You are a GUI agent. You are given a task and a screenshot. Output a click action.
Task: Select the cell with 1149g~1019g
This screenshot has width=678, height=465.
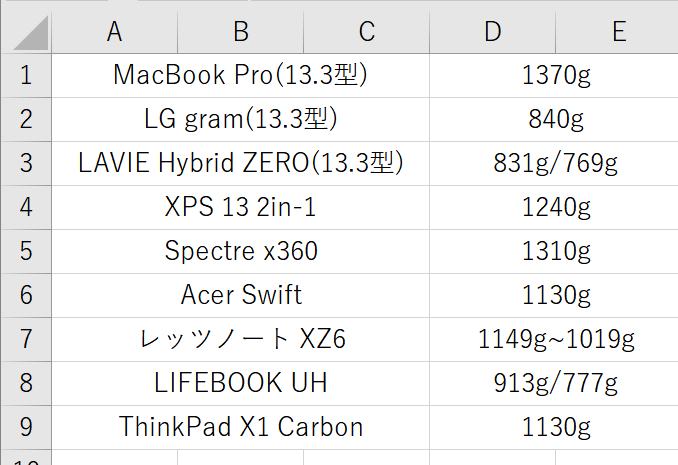click(x=554, y=339)
